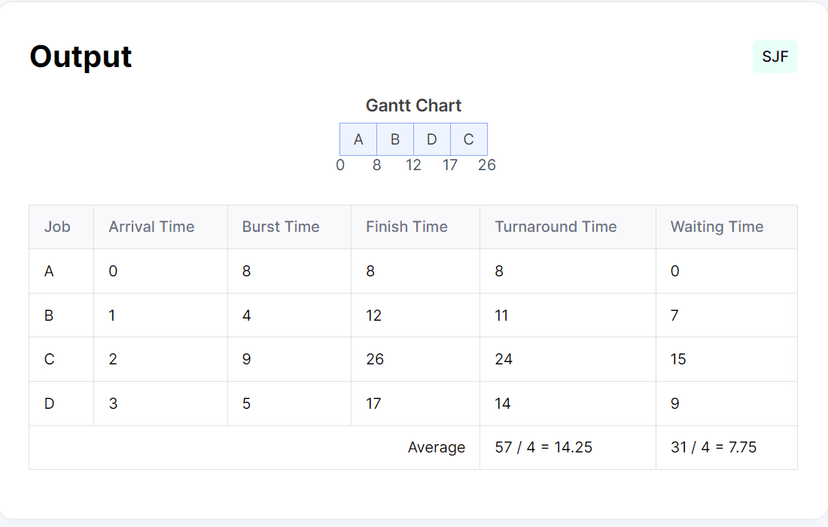
Task: Click the SJF algorithm badge
Action: coord(775,57)
